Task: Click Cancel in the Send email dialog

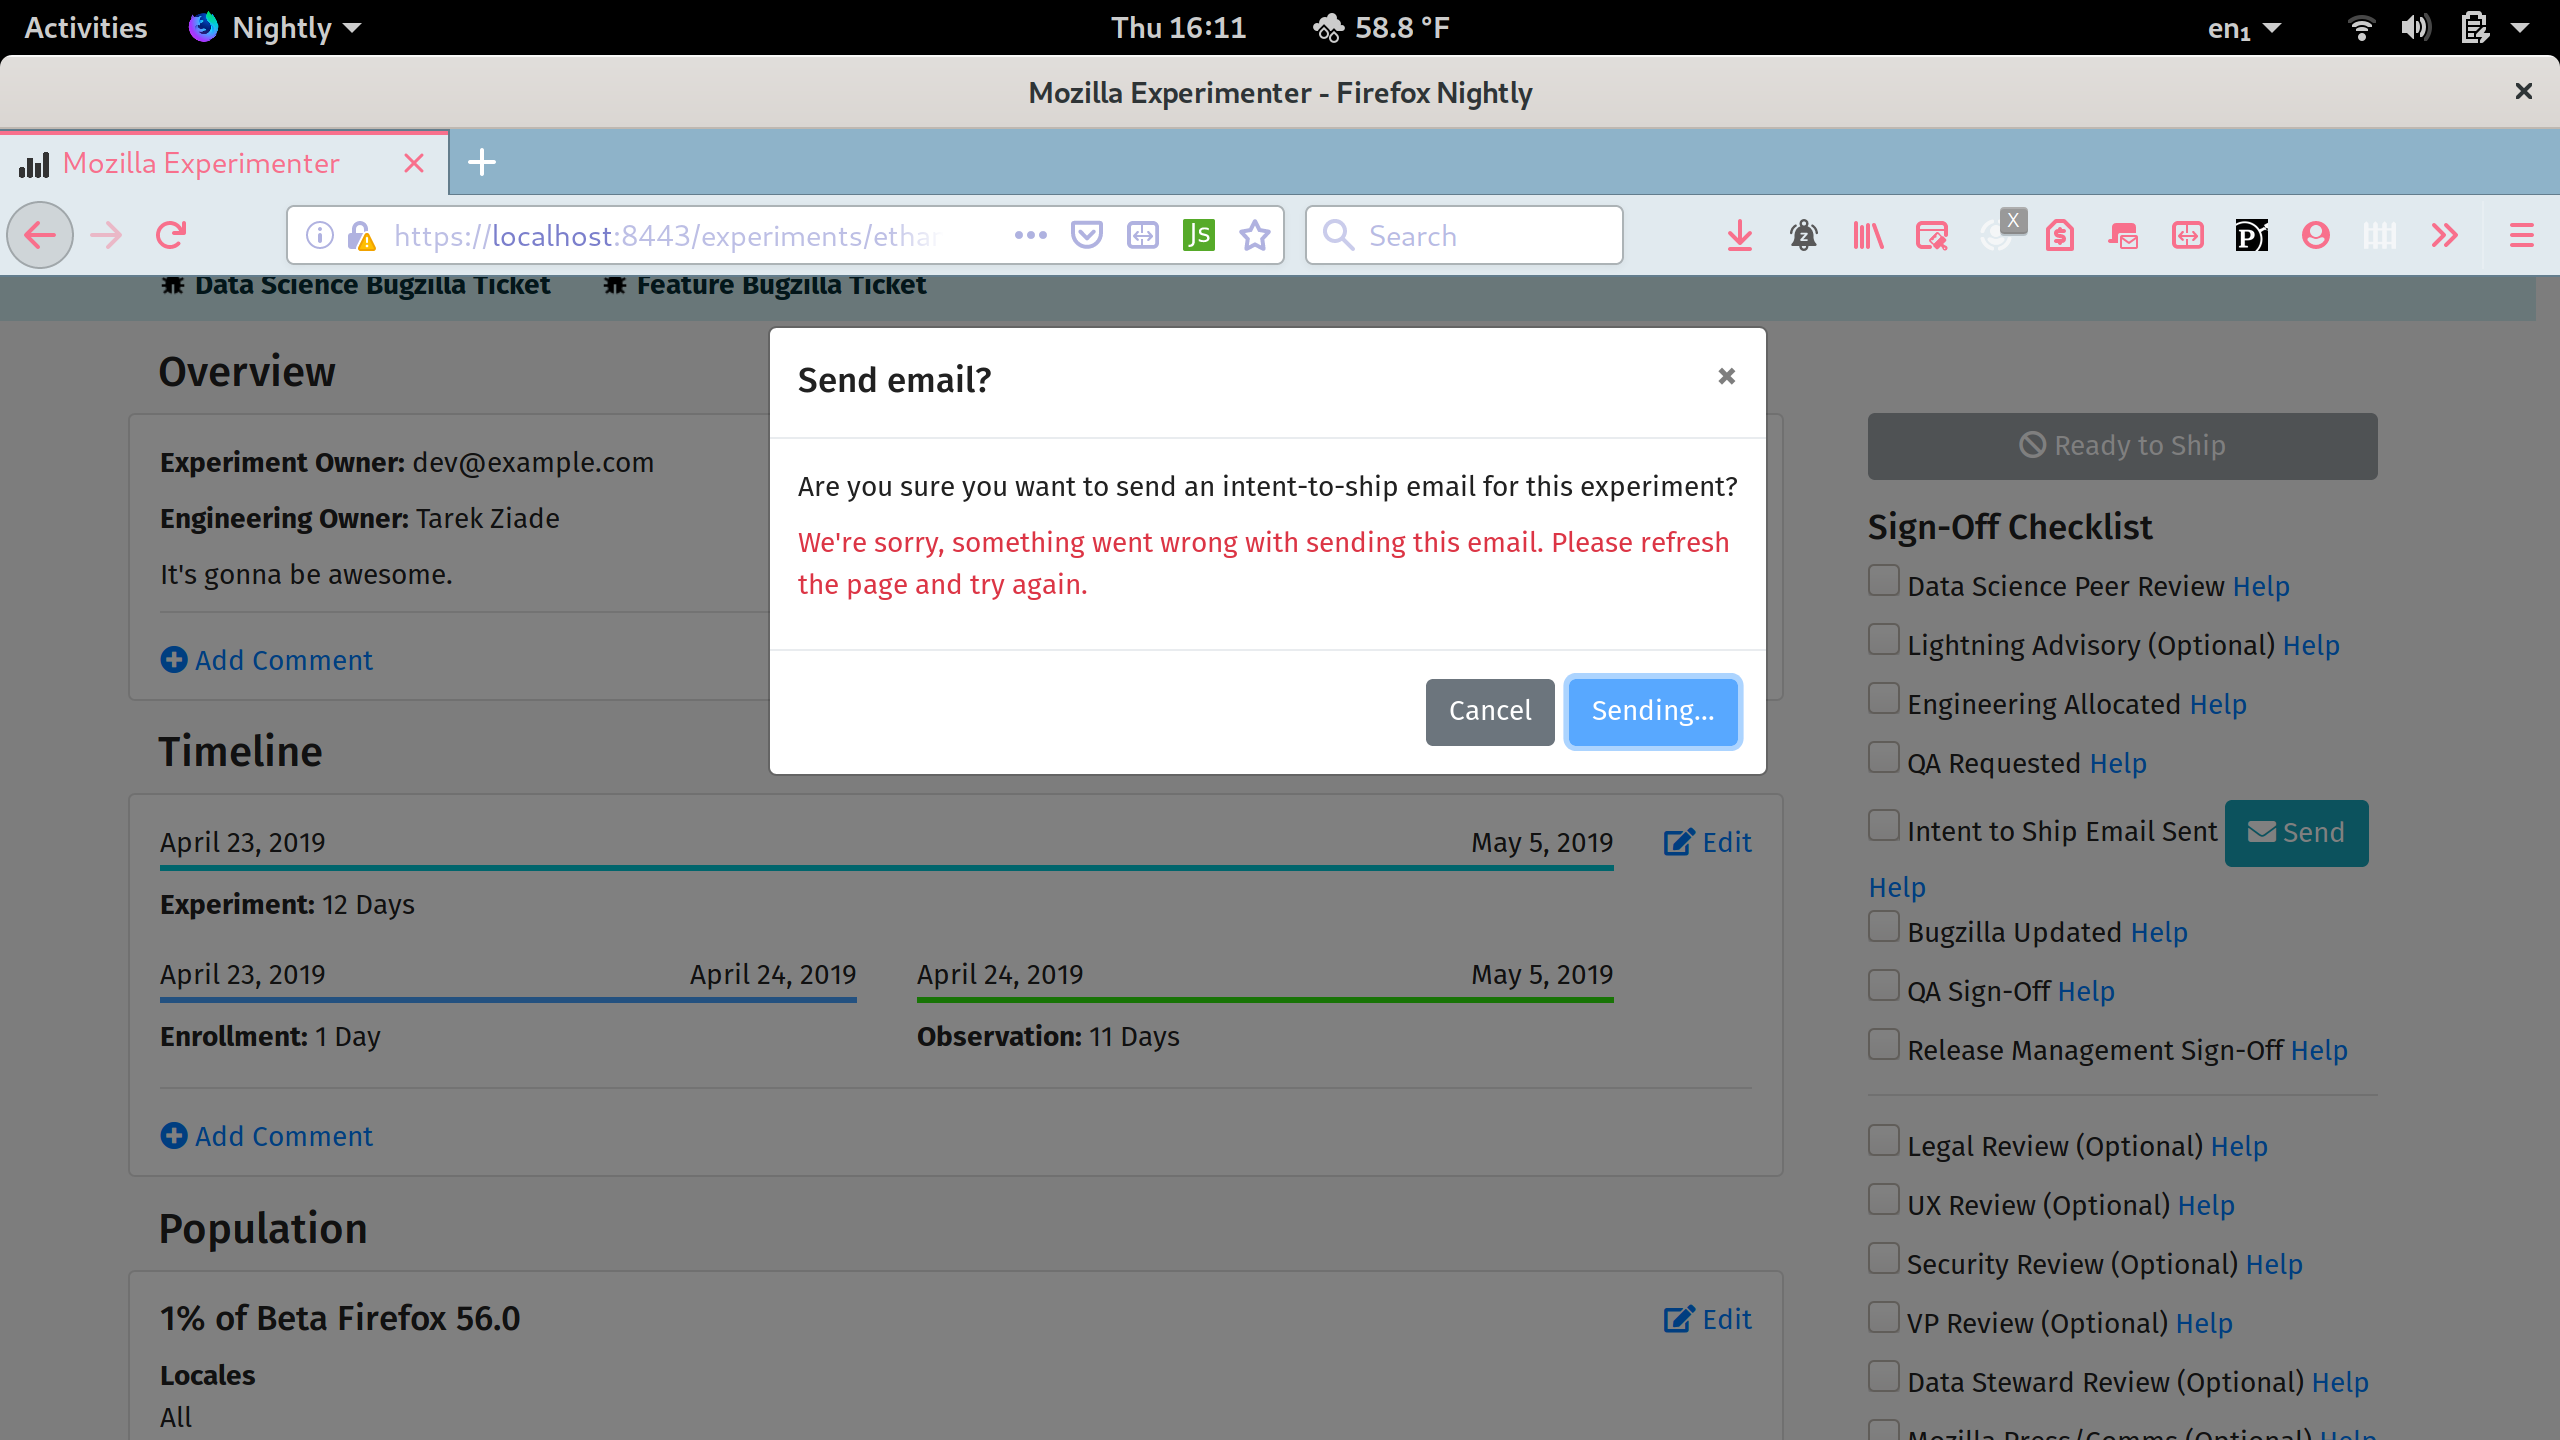Action: (1490, 711)
